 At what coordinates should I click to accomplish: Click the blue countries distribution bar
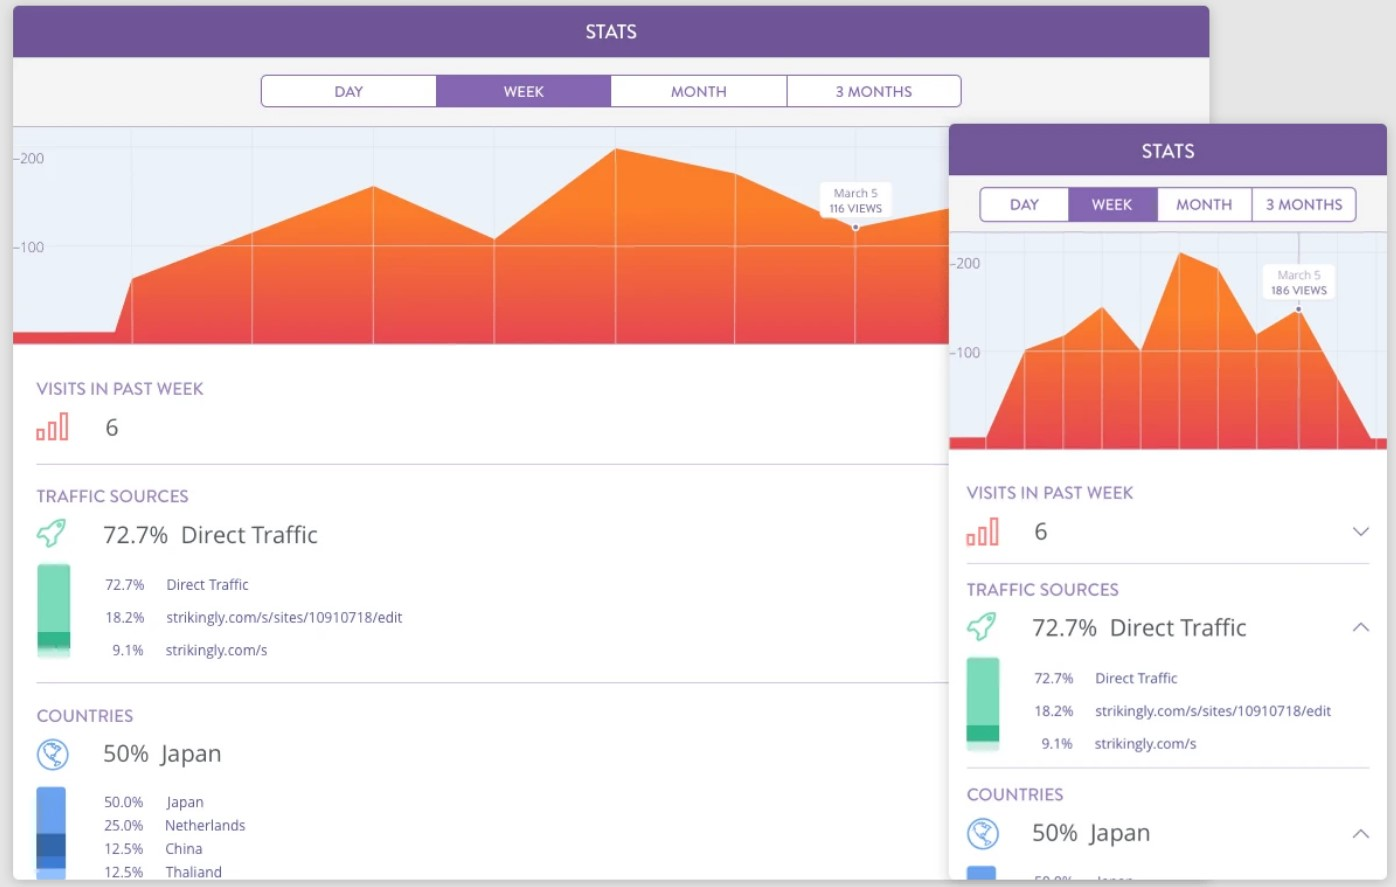[52, 833]
